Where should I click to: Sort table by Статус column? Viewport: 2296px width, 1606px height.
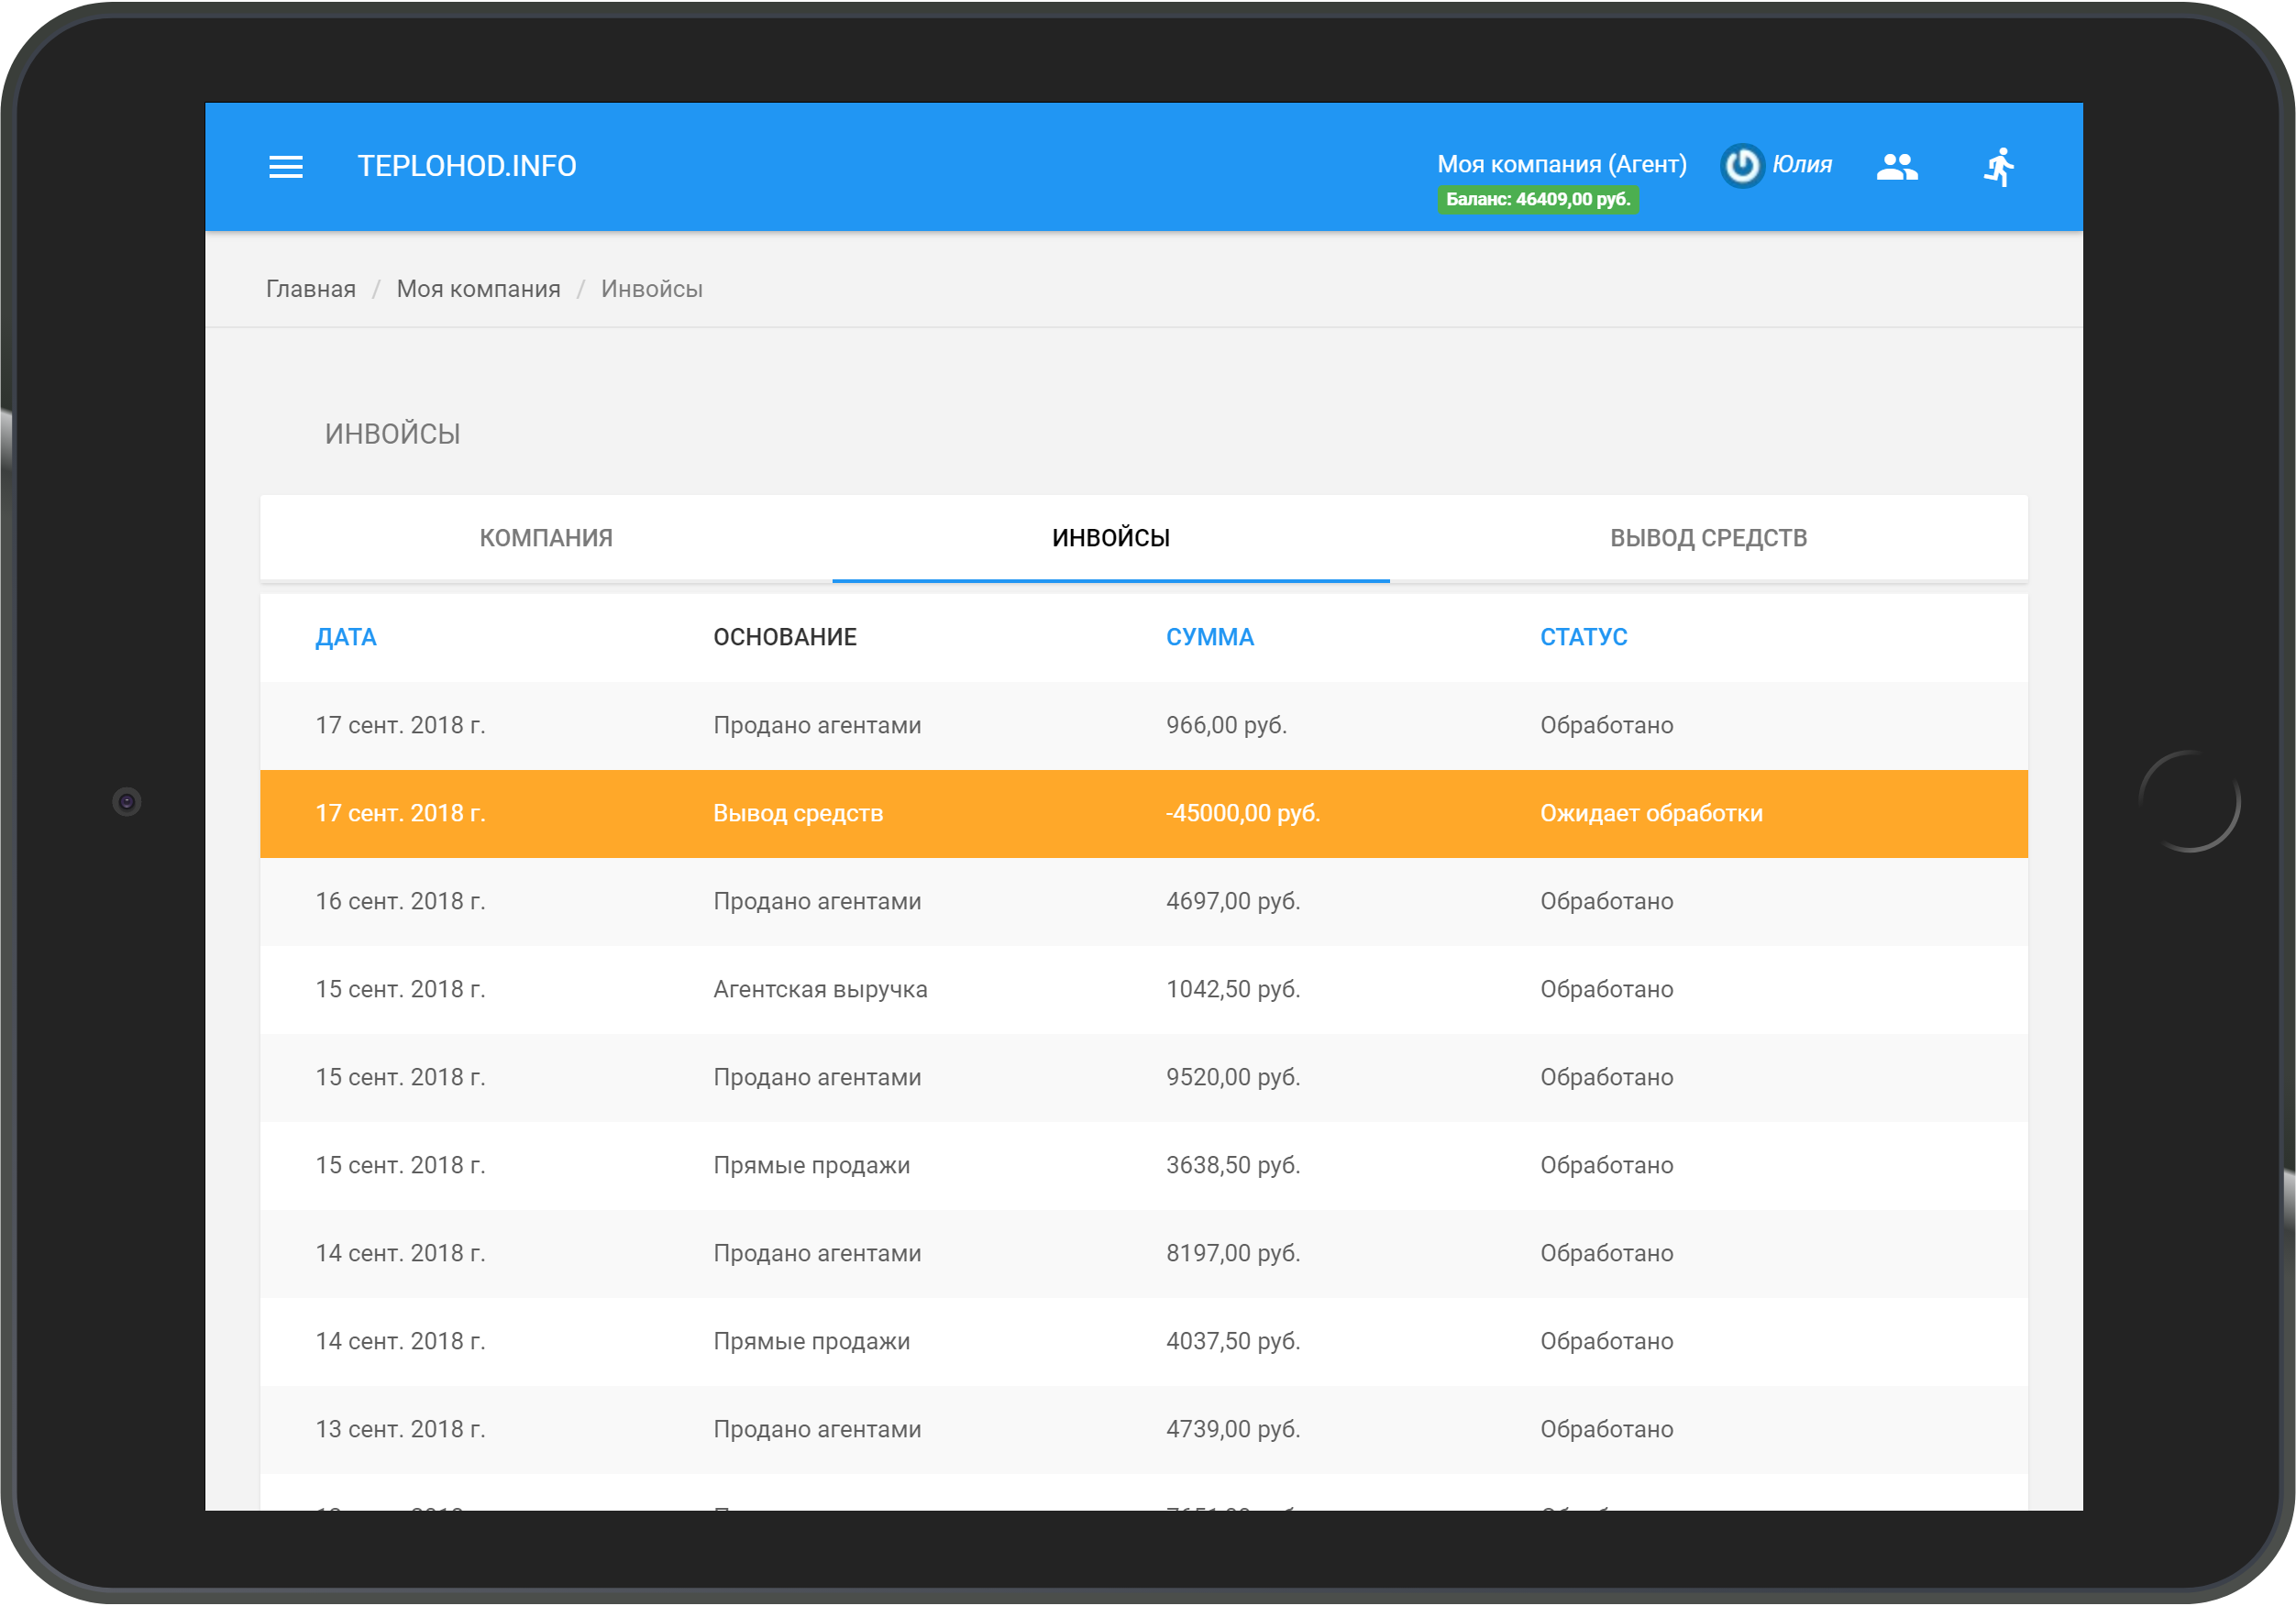coord(1583,637)
